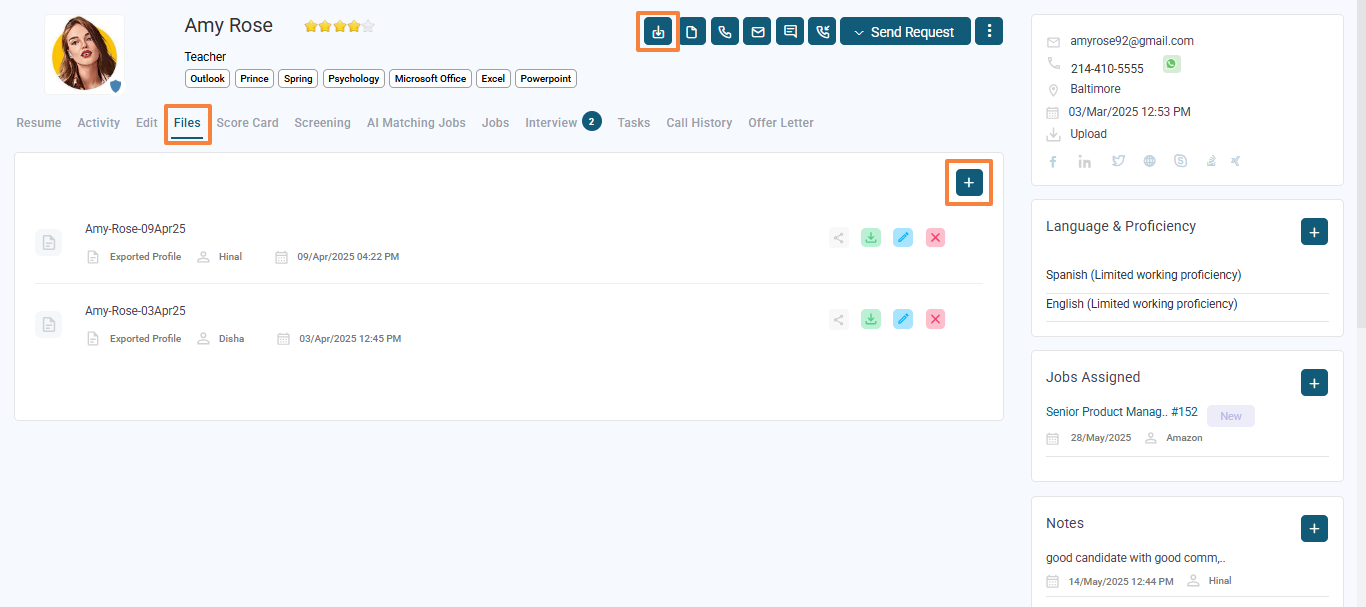Switch to the Jobs tab

(495, 123)
